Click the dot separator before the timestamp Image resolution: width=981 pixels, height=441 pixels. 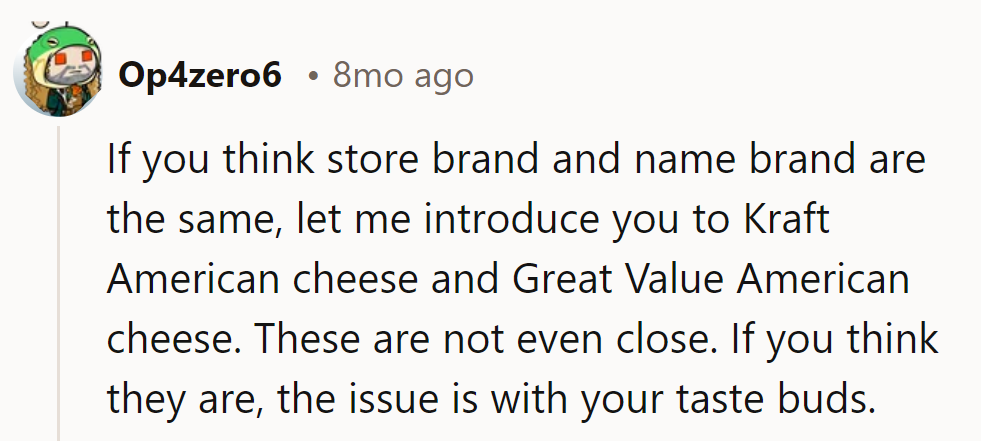point(313,76)
